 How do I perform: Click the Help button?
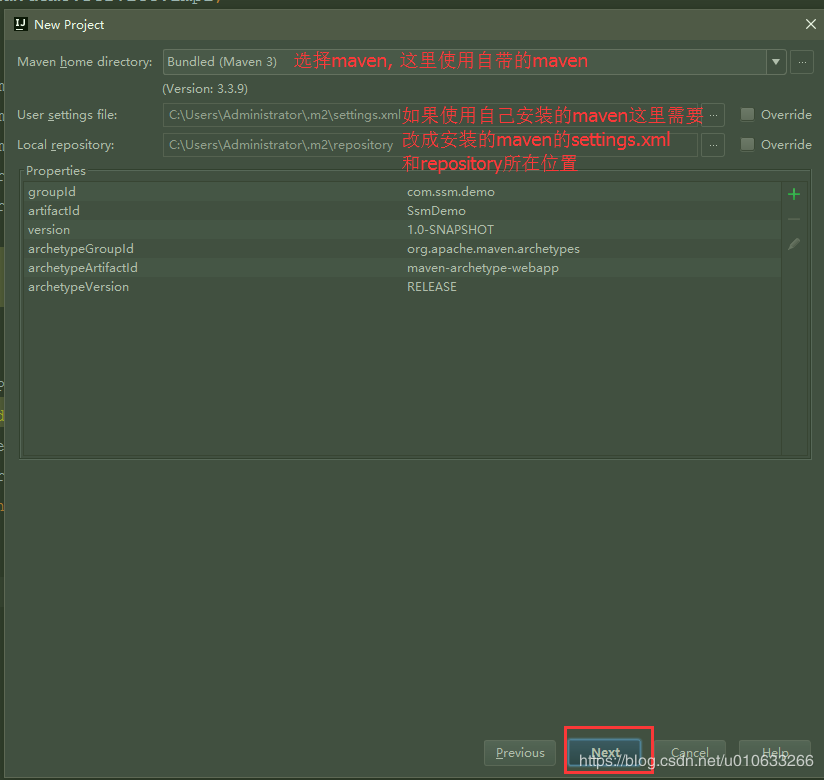(775, 753)
